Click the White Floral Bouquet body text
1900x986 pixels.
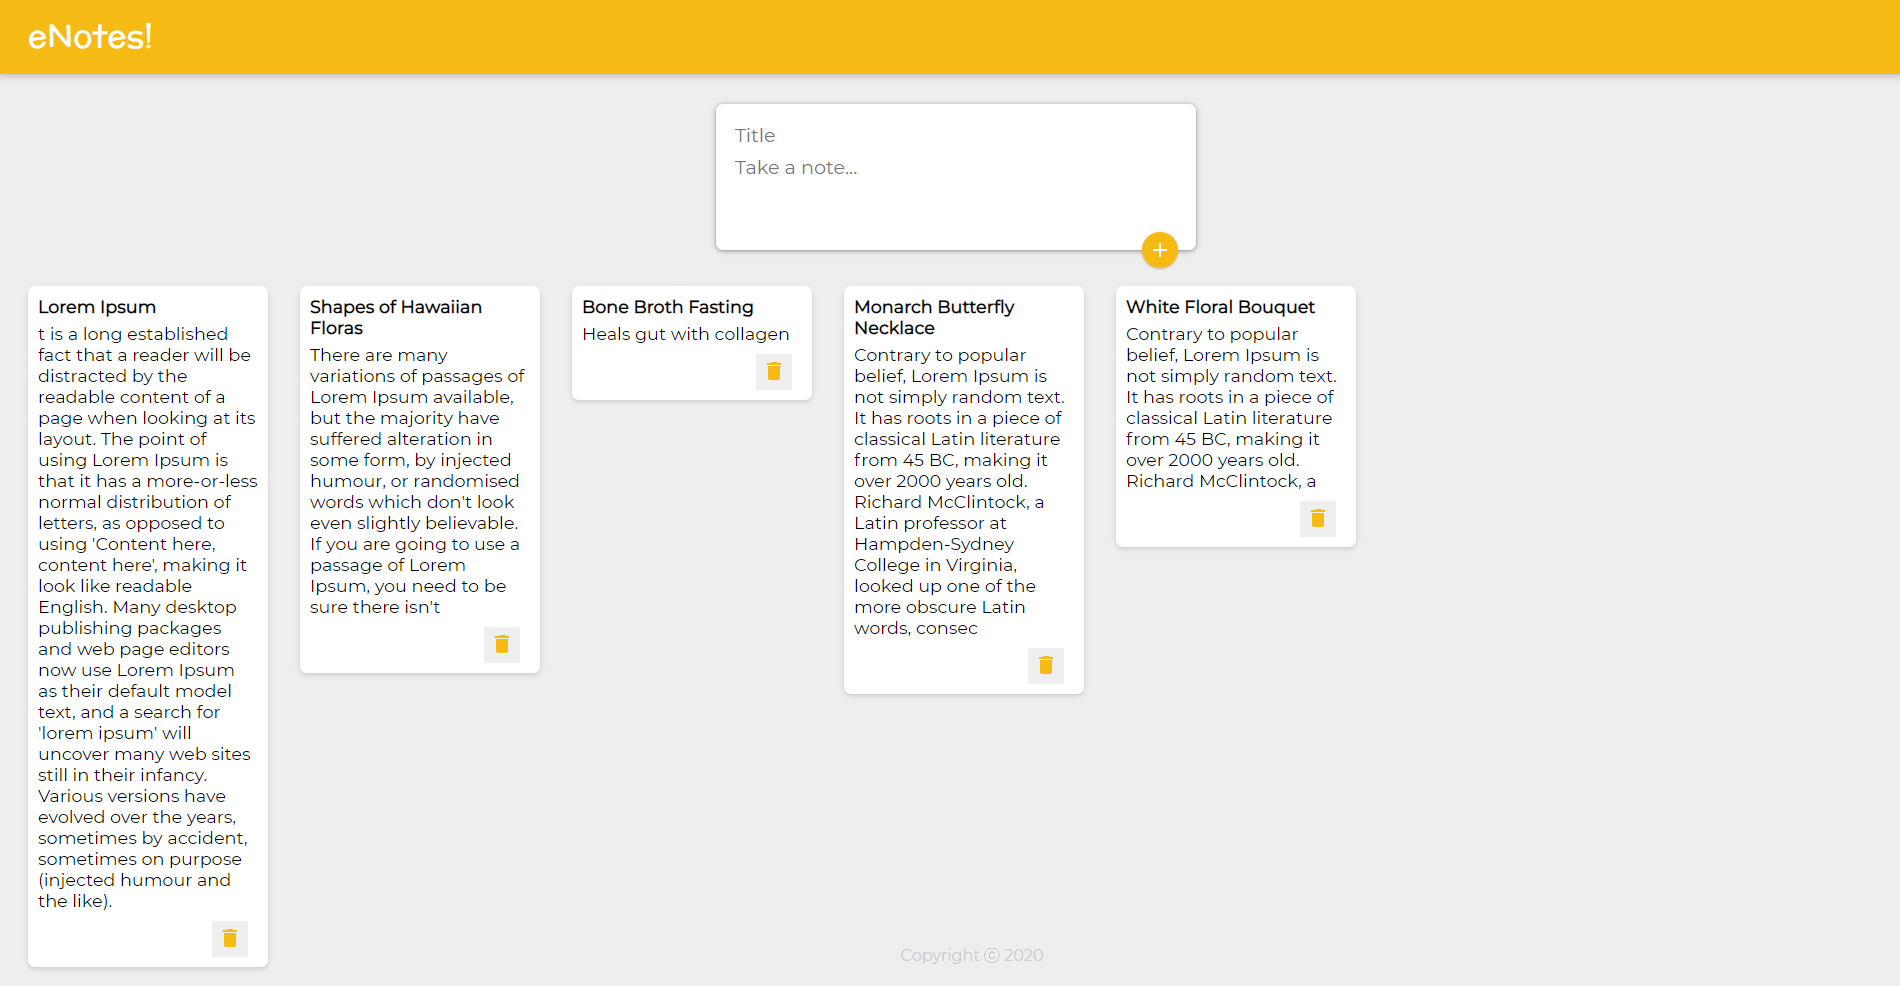coord(1230,407)
